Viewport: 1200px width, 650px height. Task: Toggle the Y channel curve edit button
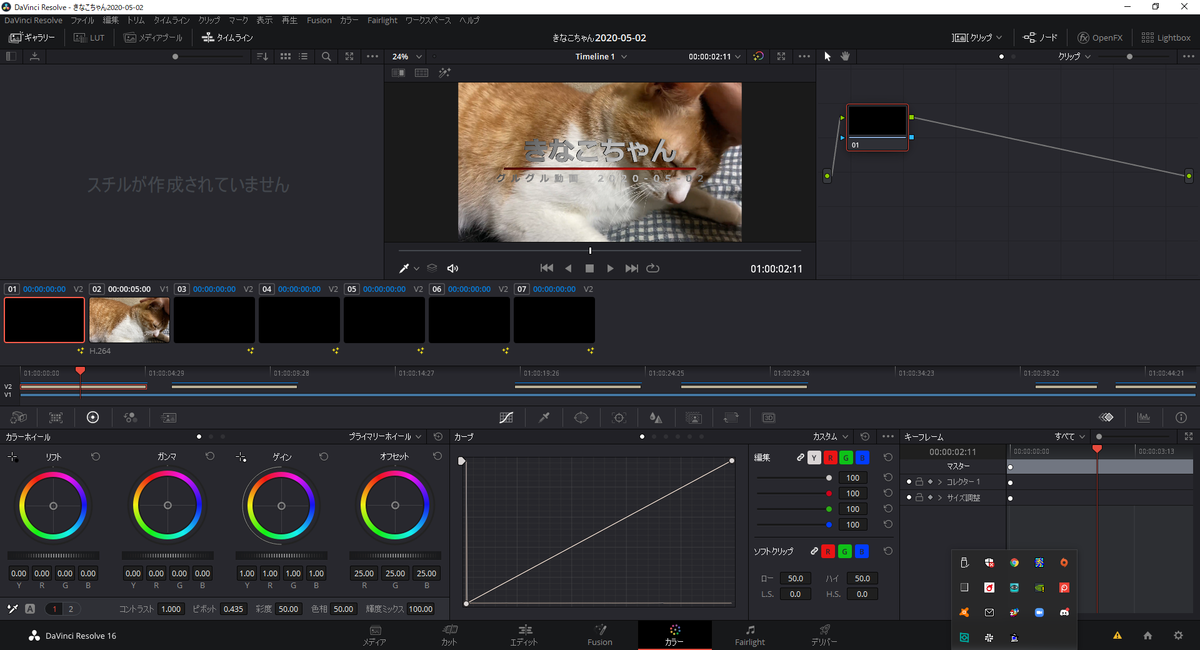pos(813,457)
